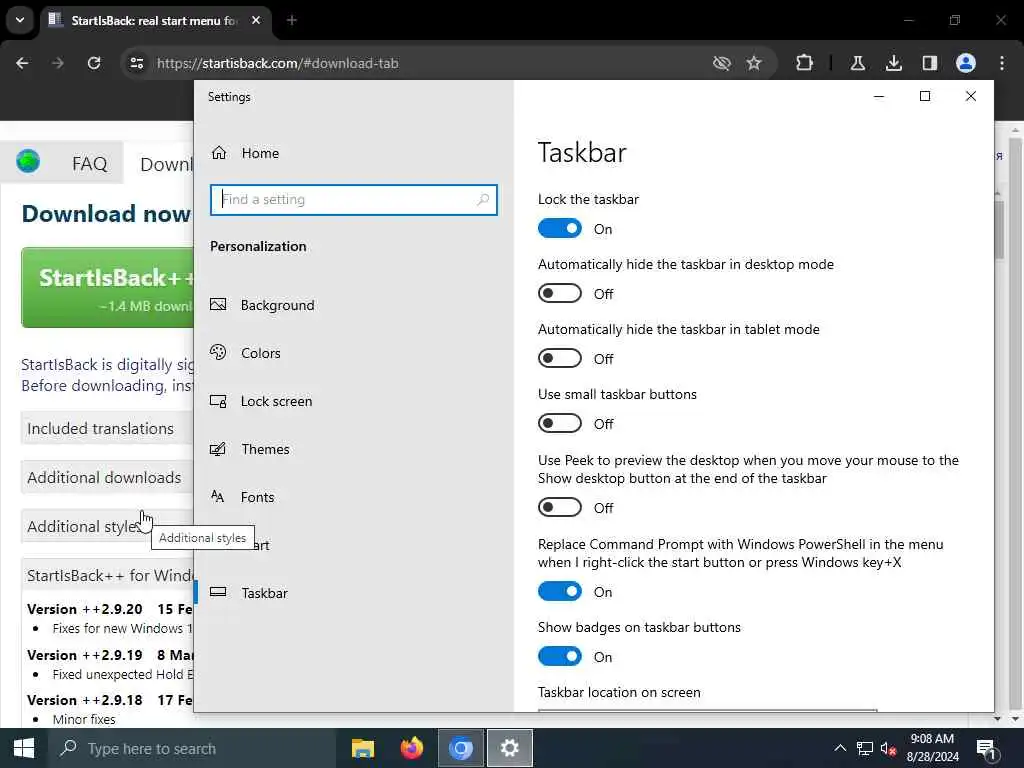Viewport: 1024px width, 768px height.
Task: Open Chrome Labs flask icon
Action: coord(857,63)
